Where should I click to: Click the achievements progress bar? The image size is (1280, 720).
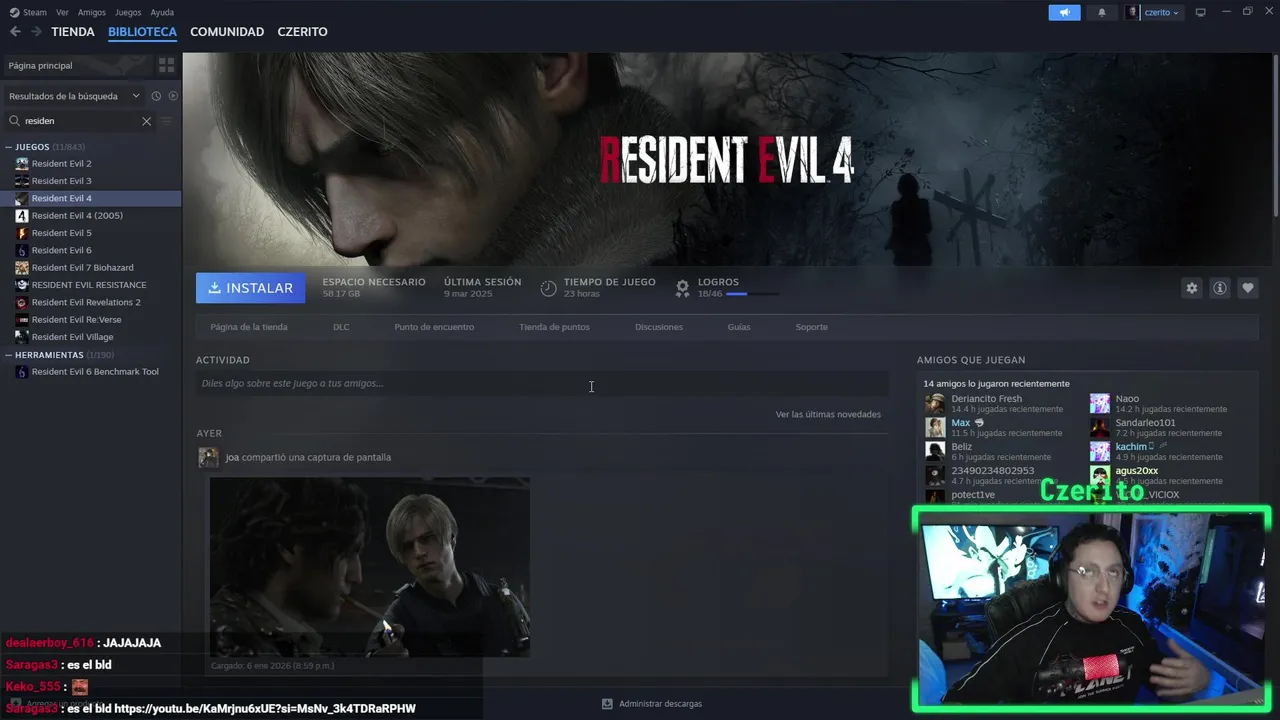click(x=751, y=294)
